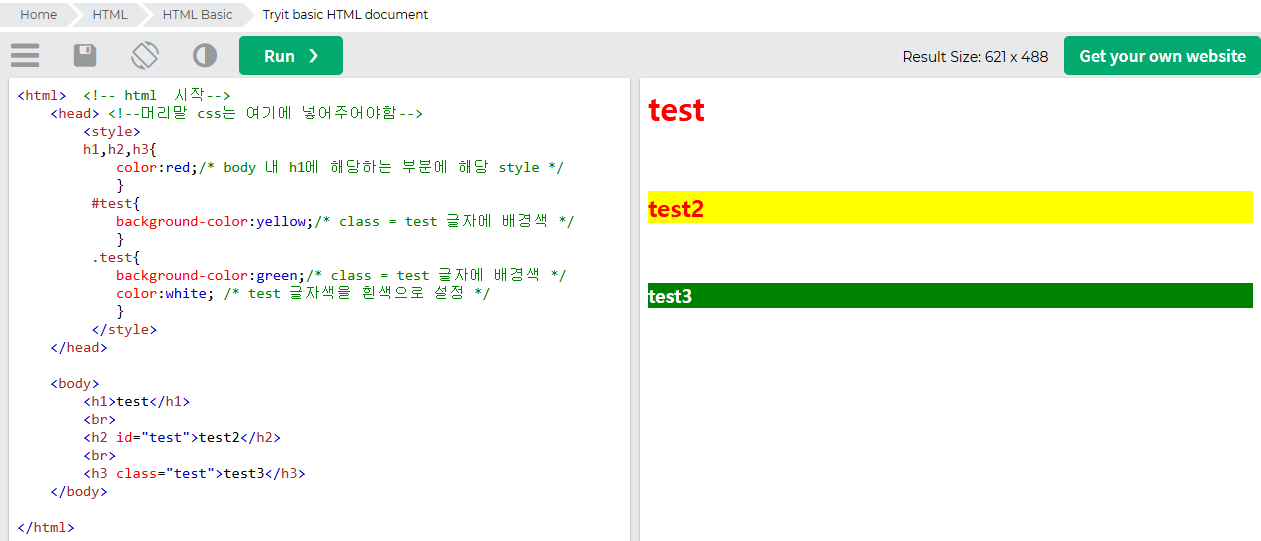Viewport: 1261px width, 541px height.
Task: Click the .test{ selector line
Action: pyautogui.click(x=116, y=257)
